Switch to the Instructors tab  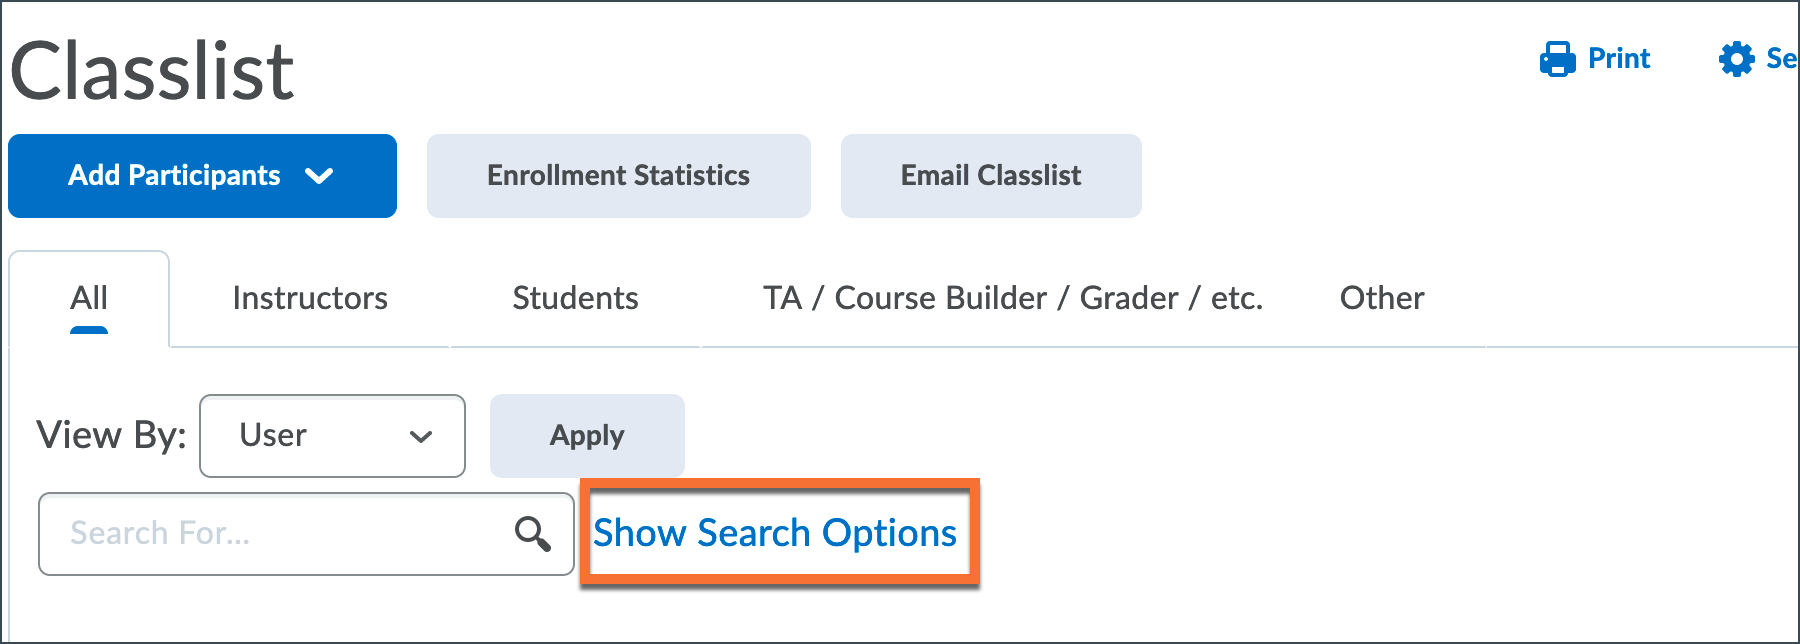pos(310,298)
